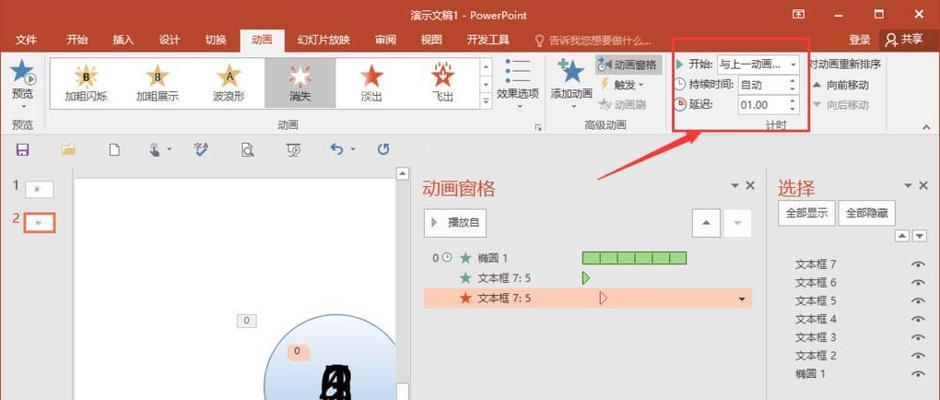Hide 文本框 6 with its eye icon

coord(918,282)
